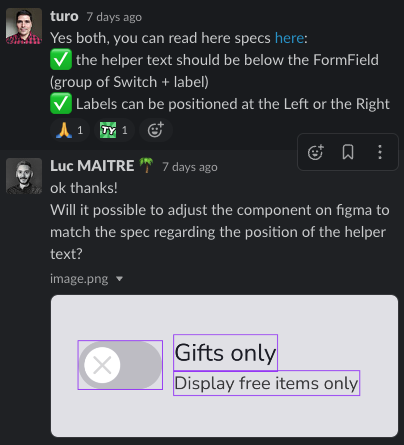
Task: Open Luc MAITRE's avatar
Action: point(24,176)
